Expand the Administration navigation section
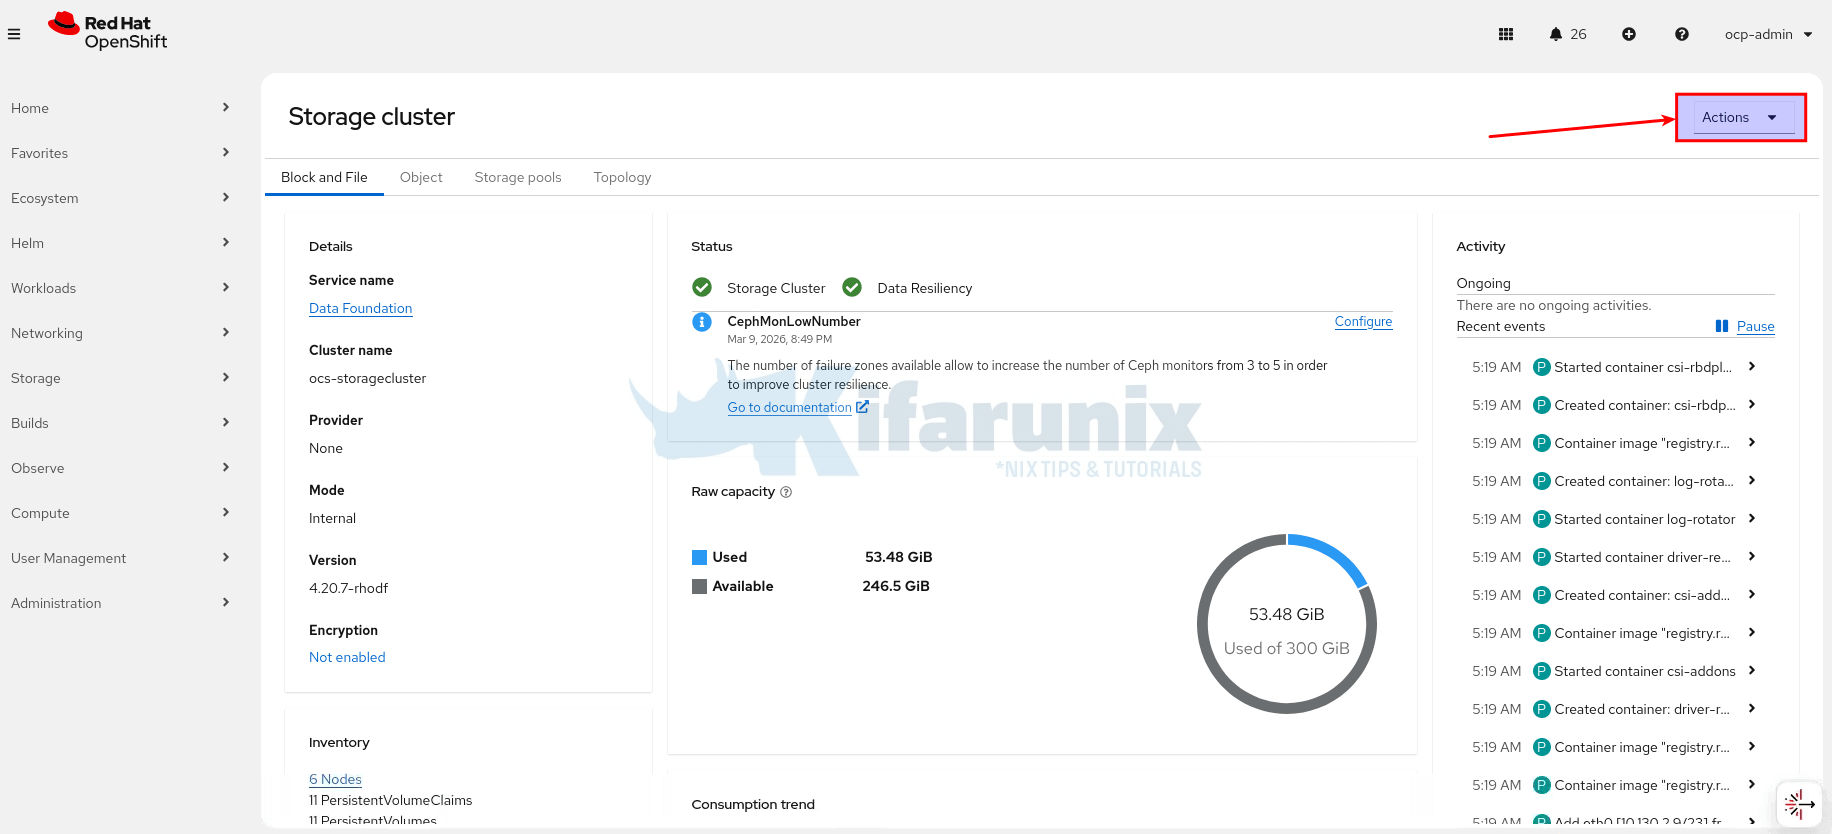This screenshot has height=834, width=1832. [120, 603]
